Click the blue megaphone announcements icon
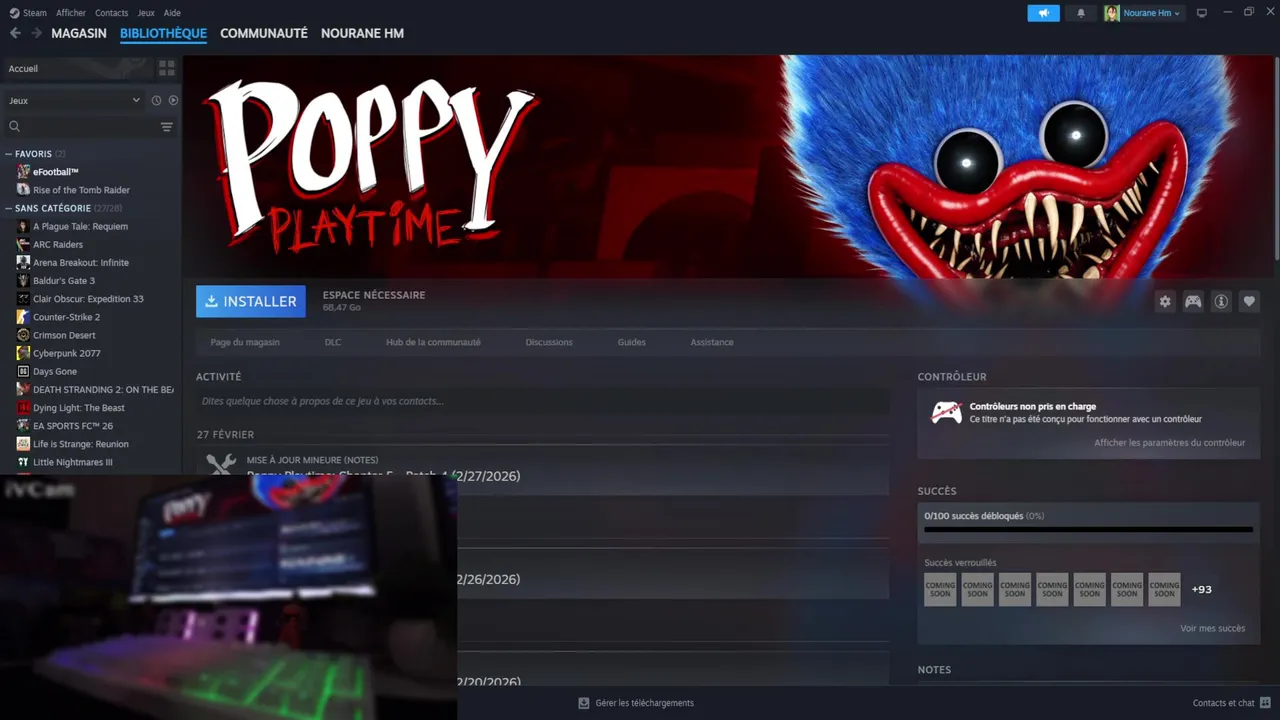Image resolution: width=1280 pixels, height=720 pixels. [1043, 13]
